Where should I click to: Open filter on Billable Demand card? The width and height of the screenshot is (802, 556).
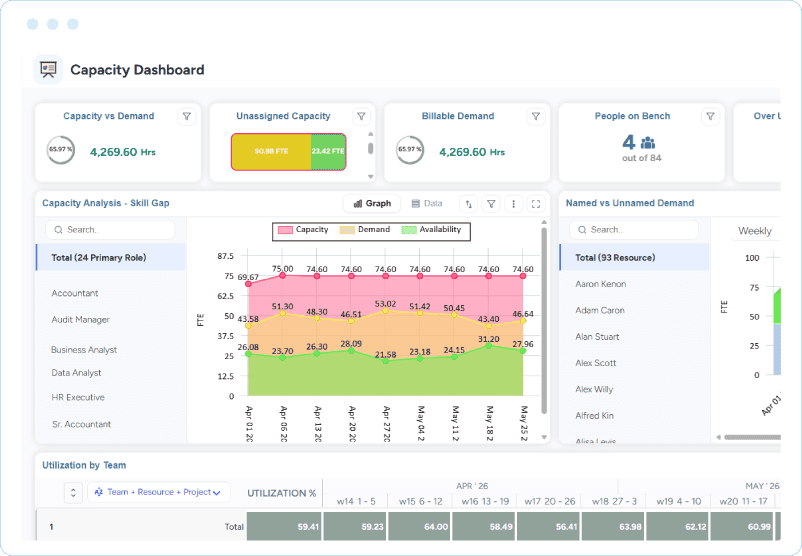536,117
